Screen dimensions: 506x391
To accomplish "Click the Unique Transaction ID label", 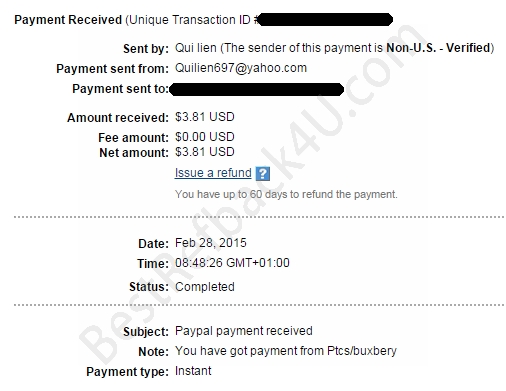I will coord(192,20).
